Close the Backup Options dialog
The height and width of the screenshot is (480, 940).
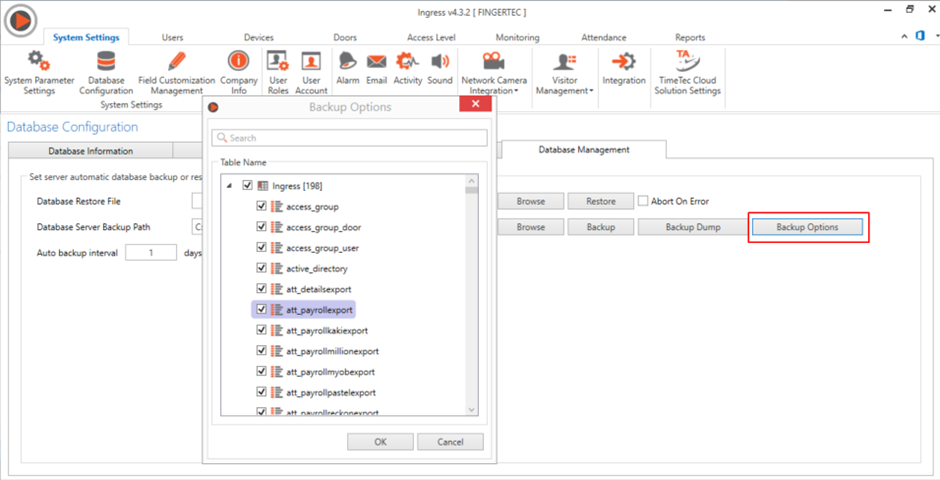pos(475,104)
